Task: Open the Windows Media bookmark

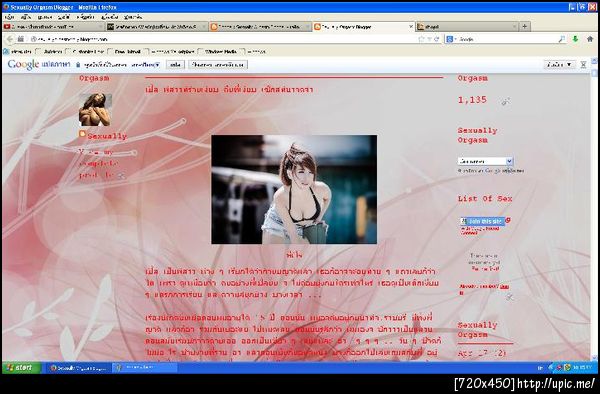Action: tap(218, 51)
